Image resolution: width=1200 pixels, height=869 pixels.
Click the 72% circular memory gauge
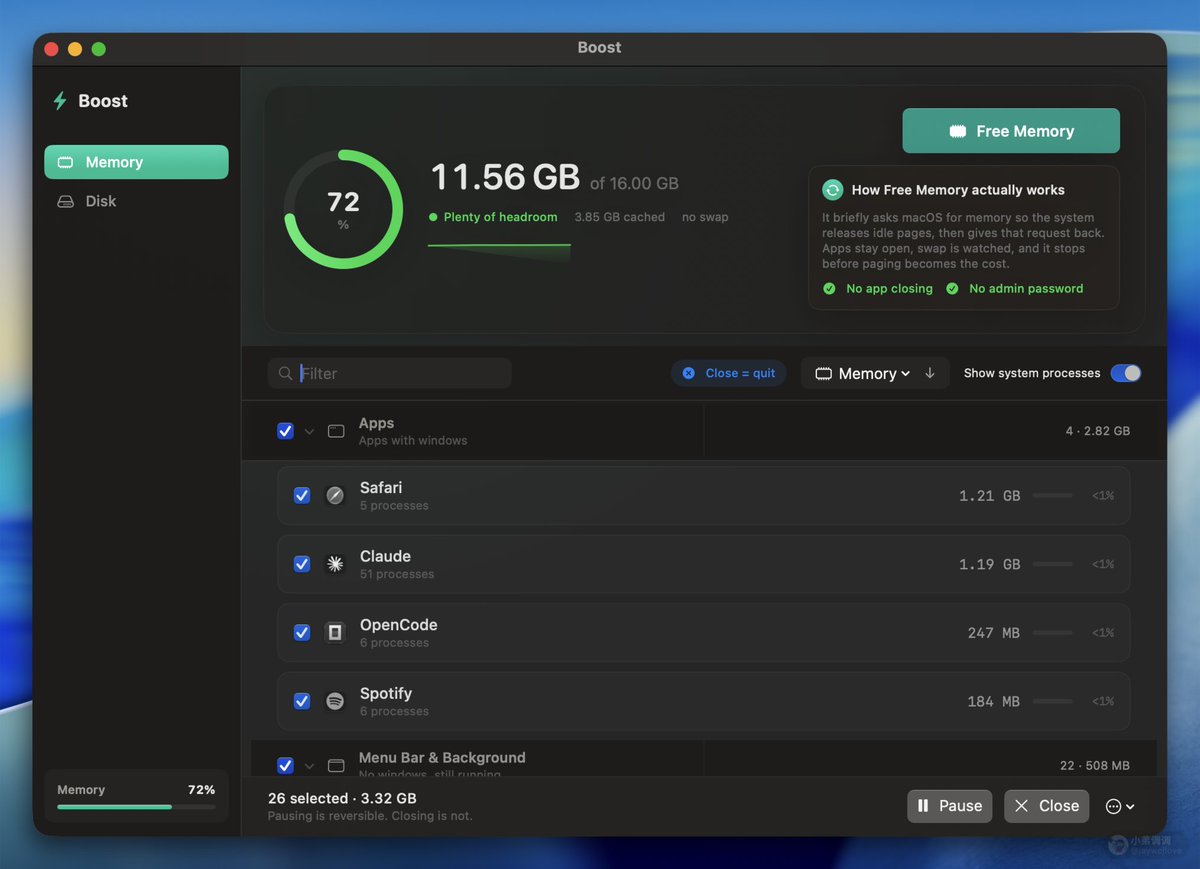[x=343, y=209]
